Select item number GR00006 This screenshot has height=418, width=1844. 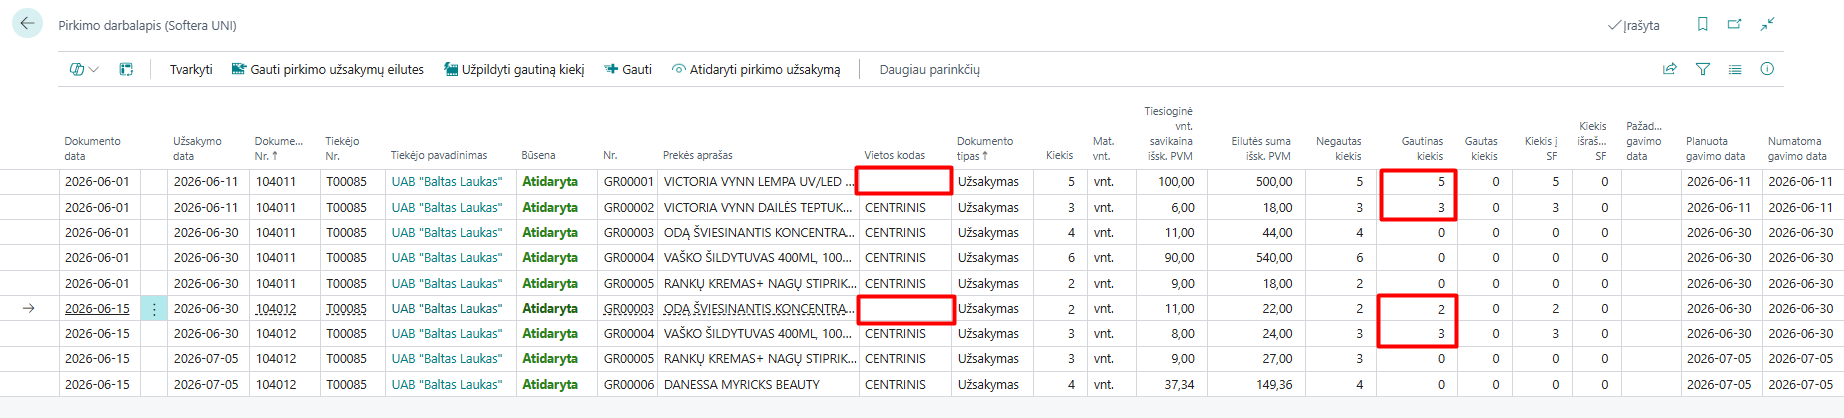tap(628, 384)
